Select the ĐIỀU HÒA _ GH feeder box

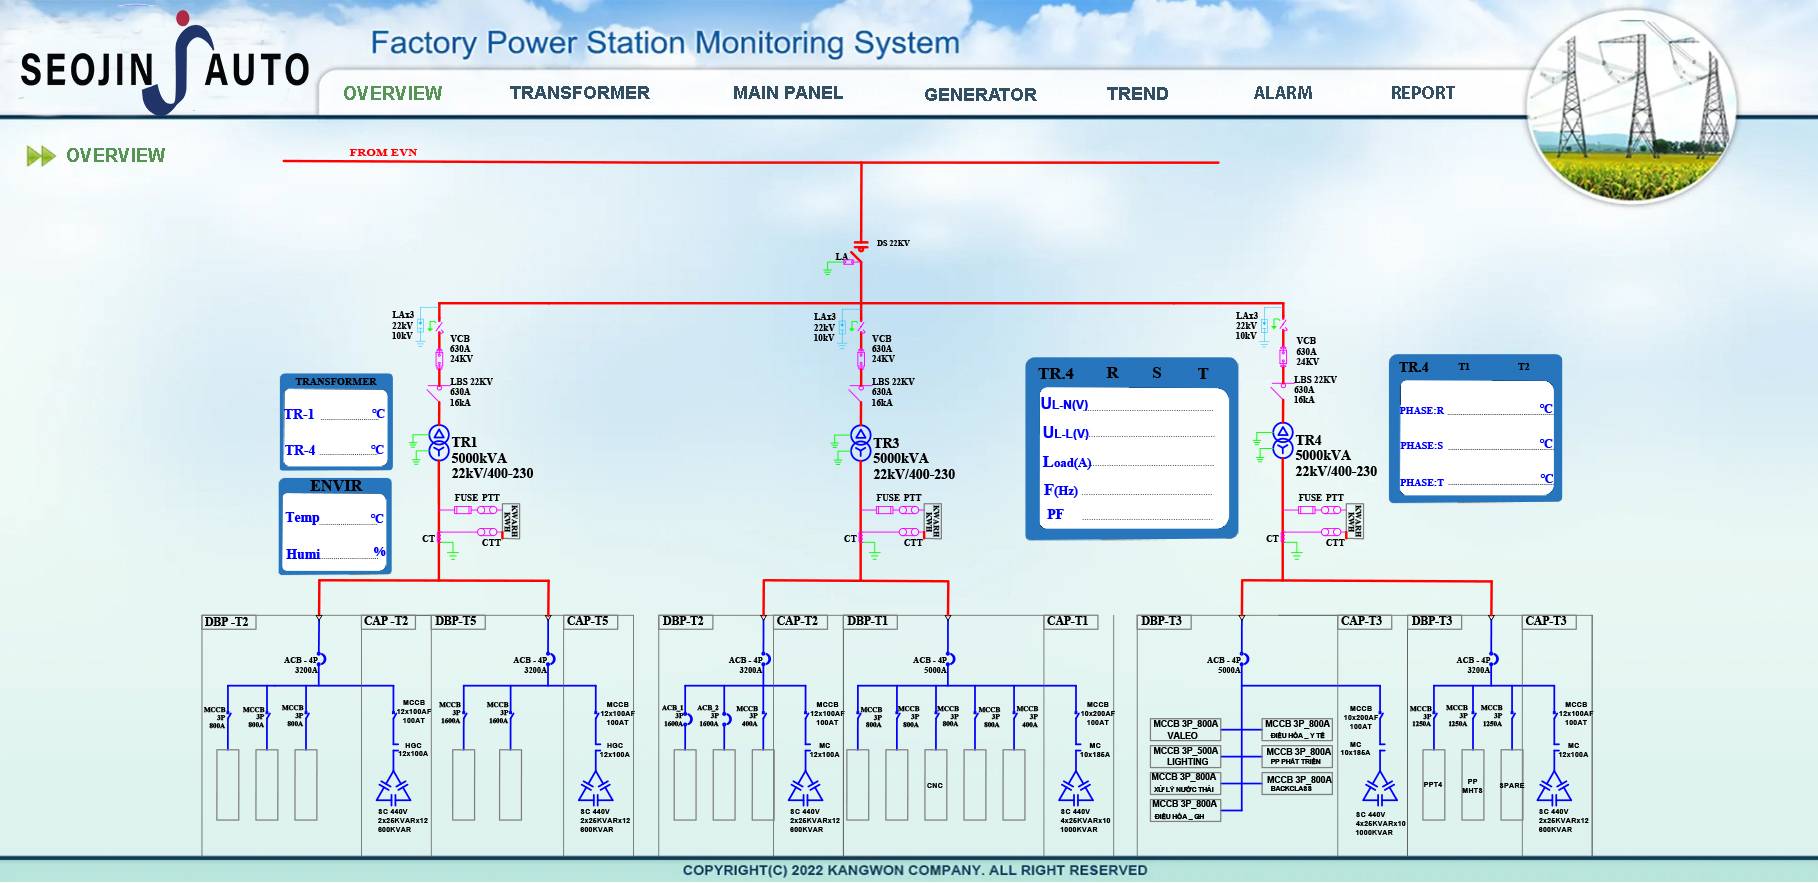[1185, 809]
